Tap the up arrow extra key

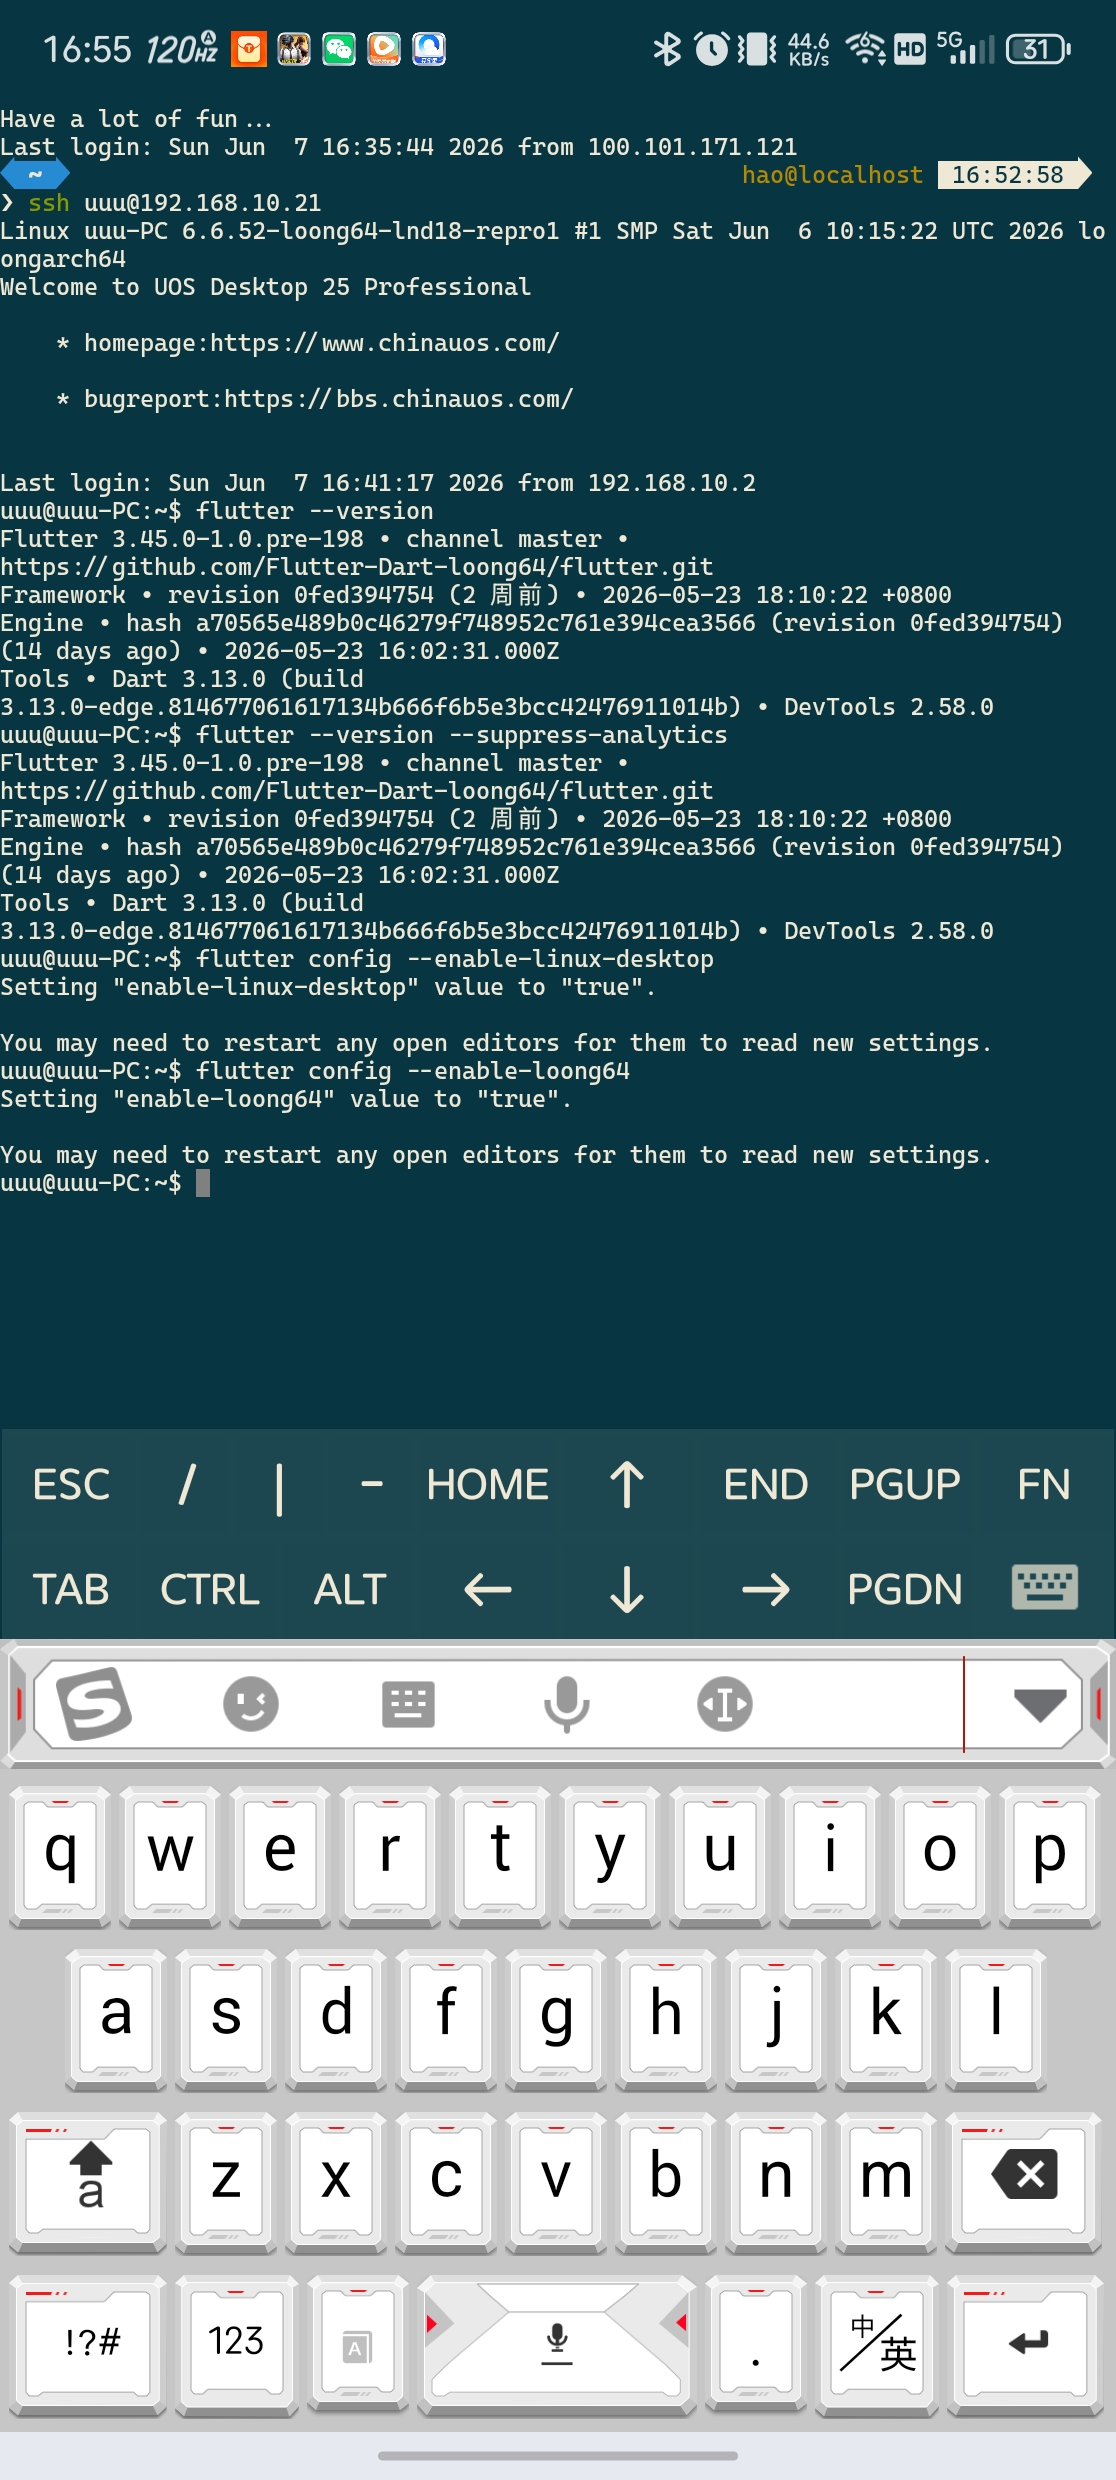click(627, 1484)
